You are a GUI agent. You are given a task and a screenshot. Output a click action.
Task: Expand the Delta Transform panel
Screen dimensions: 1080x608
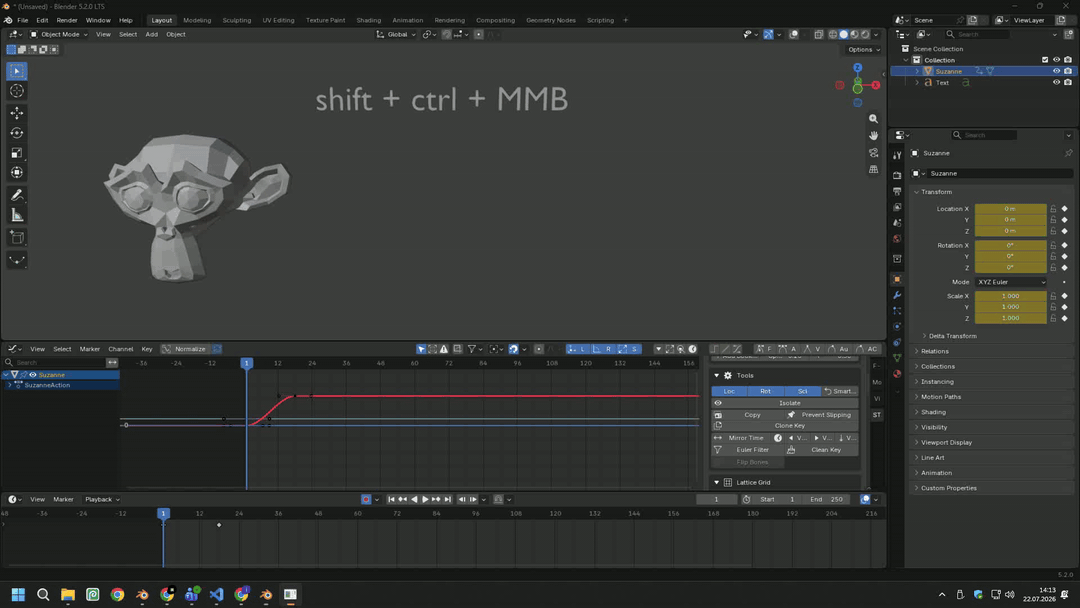952,336
